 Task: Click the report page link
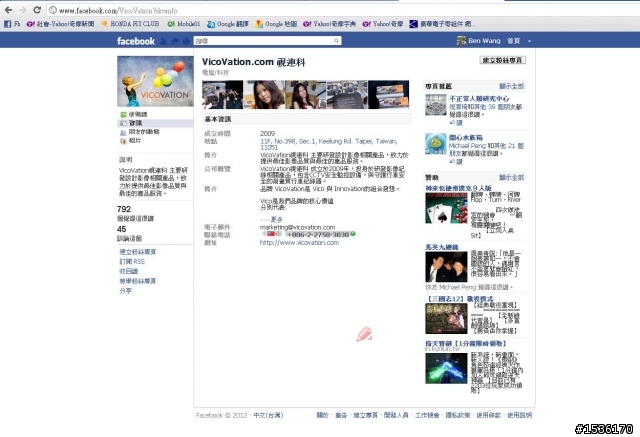(138, 281)
